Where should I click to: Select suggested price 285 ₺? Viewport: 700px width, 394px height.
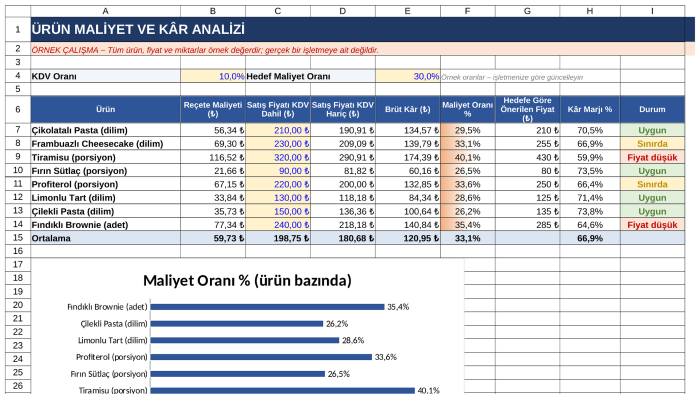point(527,224)
